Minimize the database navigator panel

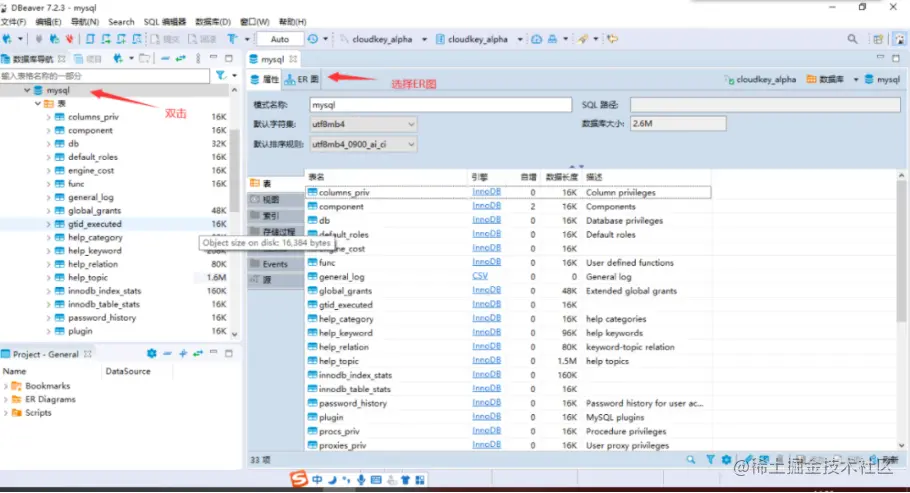214,58
